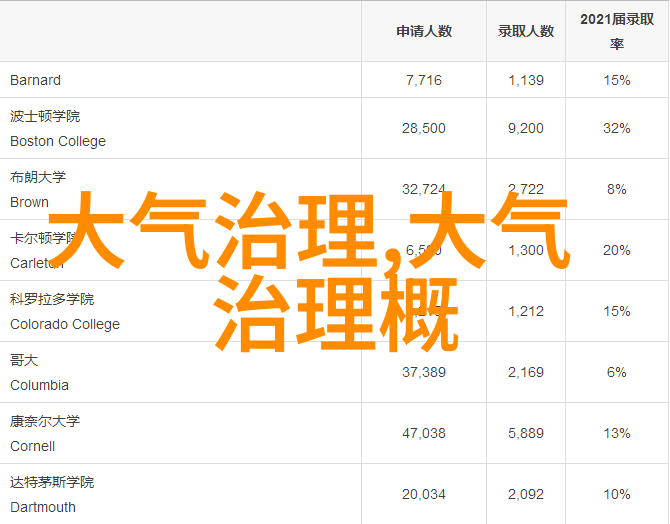Click the 13% acceptance rate cell
Screen dimensions: 670x524
[617, 434]
